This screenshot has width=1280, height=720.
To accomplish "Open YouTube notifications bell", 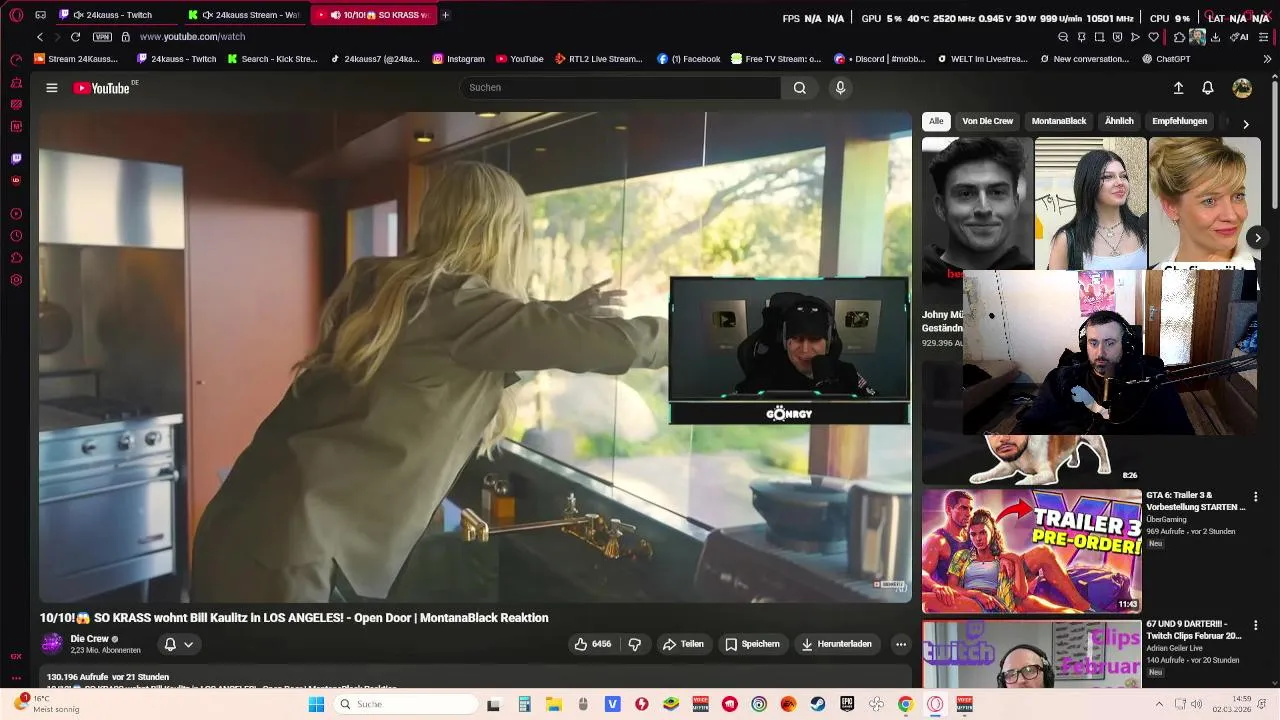I will coord(1208,88).
